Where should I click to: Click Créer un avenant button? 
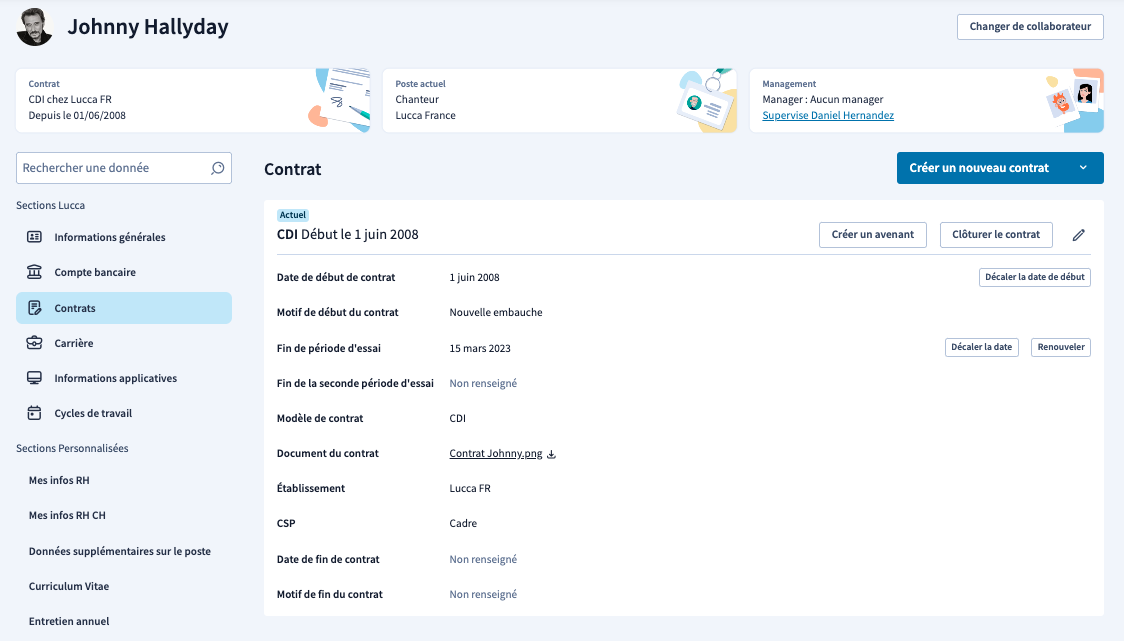[x=872, y=234]
